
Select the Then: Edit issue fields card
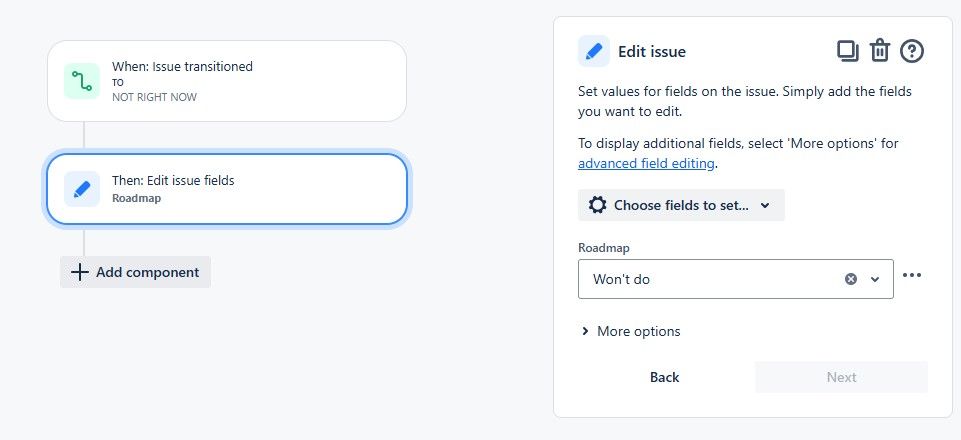(227, 189)
